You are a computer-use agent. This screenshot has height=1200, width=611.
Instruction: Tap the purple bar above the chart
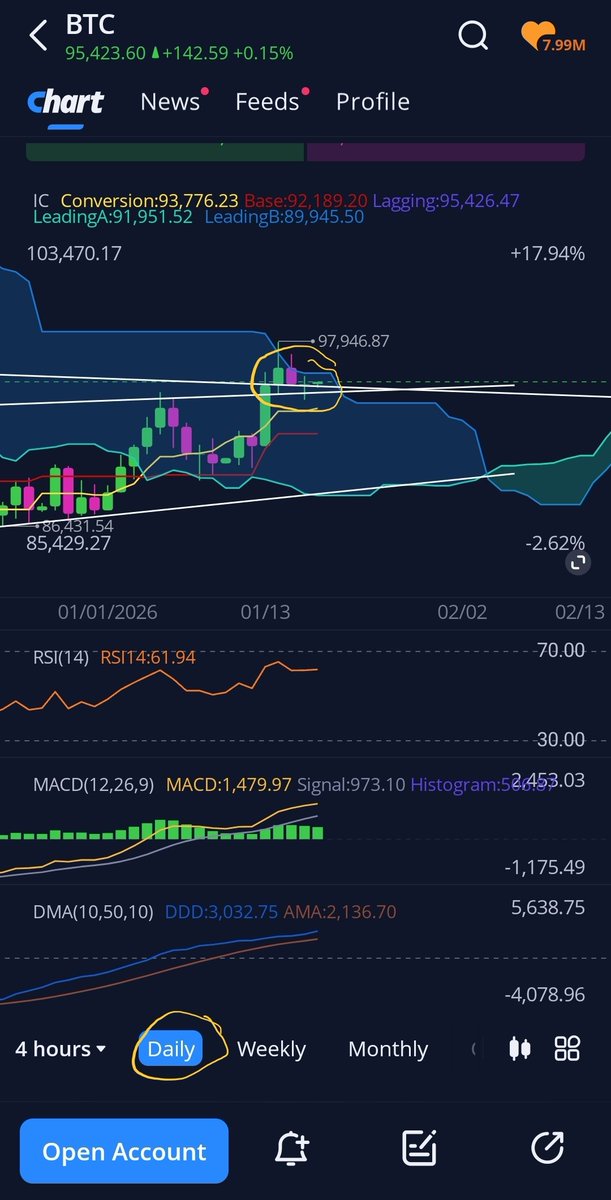[x=445, y=152]
